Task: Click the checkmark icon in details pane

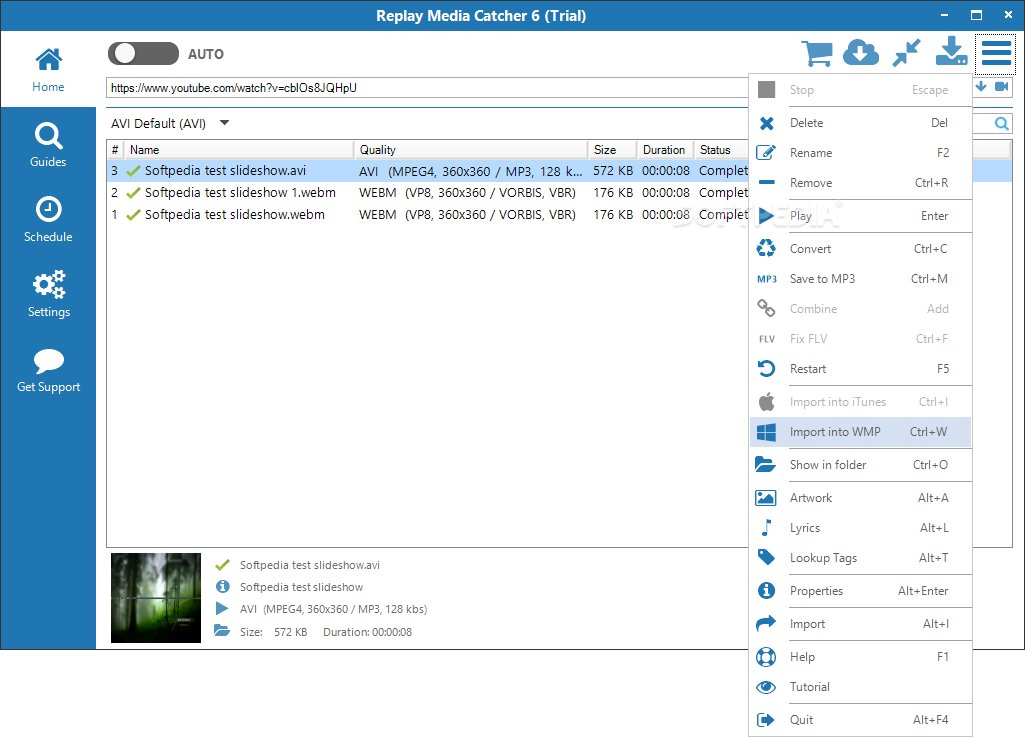Action: [222, 564]
